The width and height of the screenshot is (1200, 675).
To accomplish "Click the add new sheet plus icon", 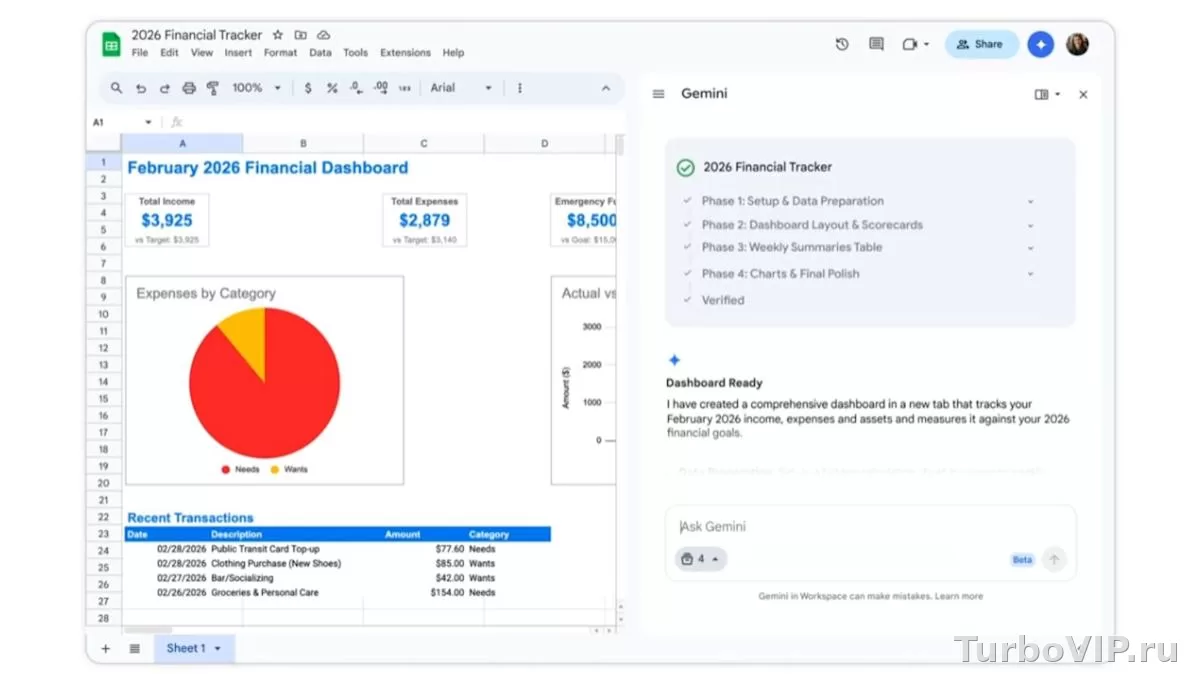I will click(x=105, y=649).
